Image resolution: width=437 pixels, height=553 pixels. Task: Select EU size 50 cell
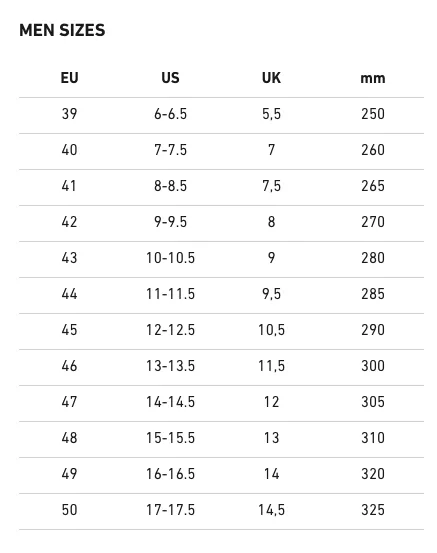coord(69,510)
